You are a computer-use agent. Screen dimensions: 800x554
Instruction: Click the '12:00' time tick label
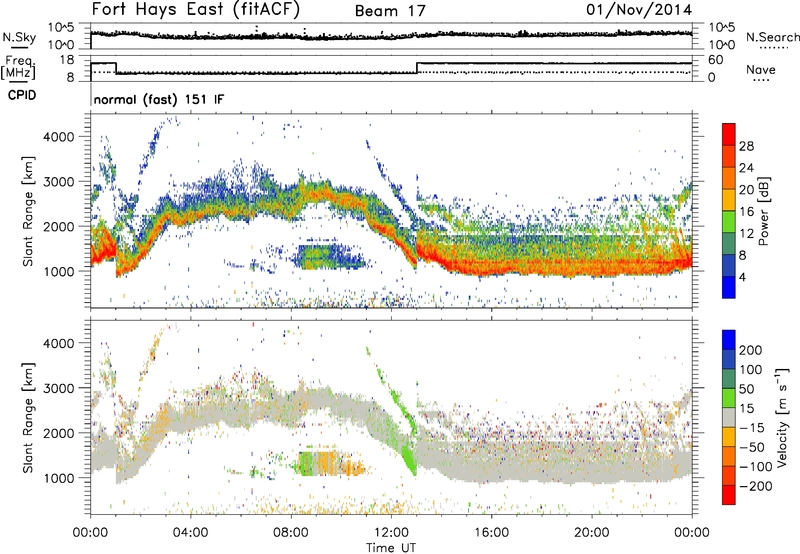391,533
